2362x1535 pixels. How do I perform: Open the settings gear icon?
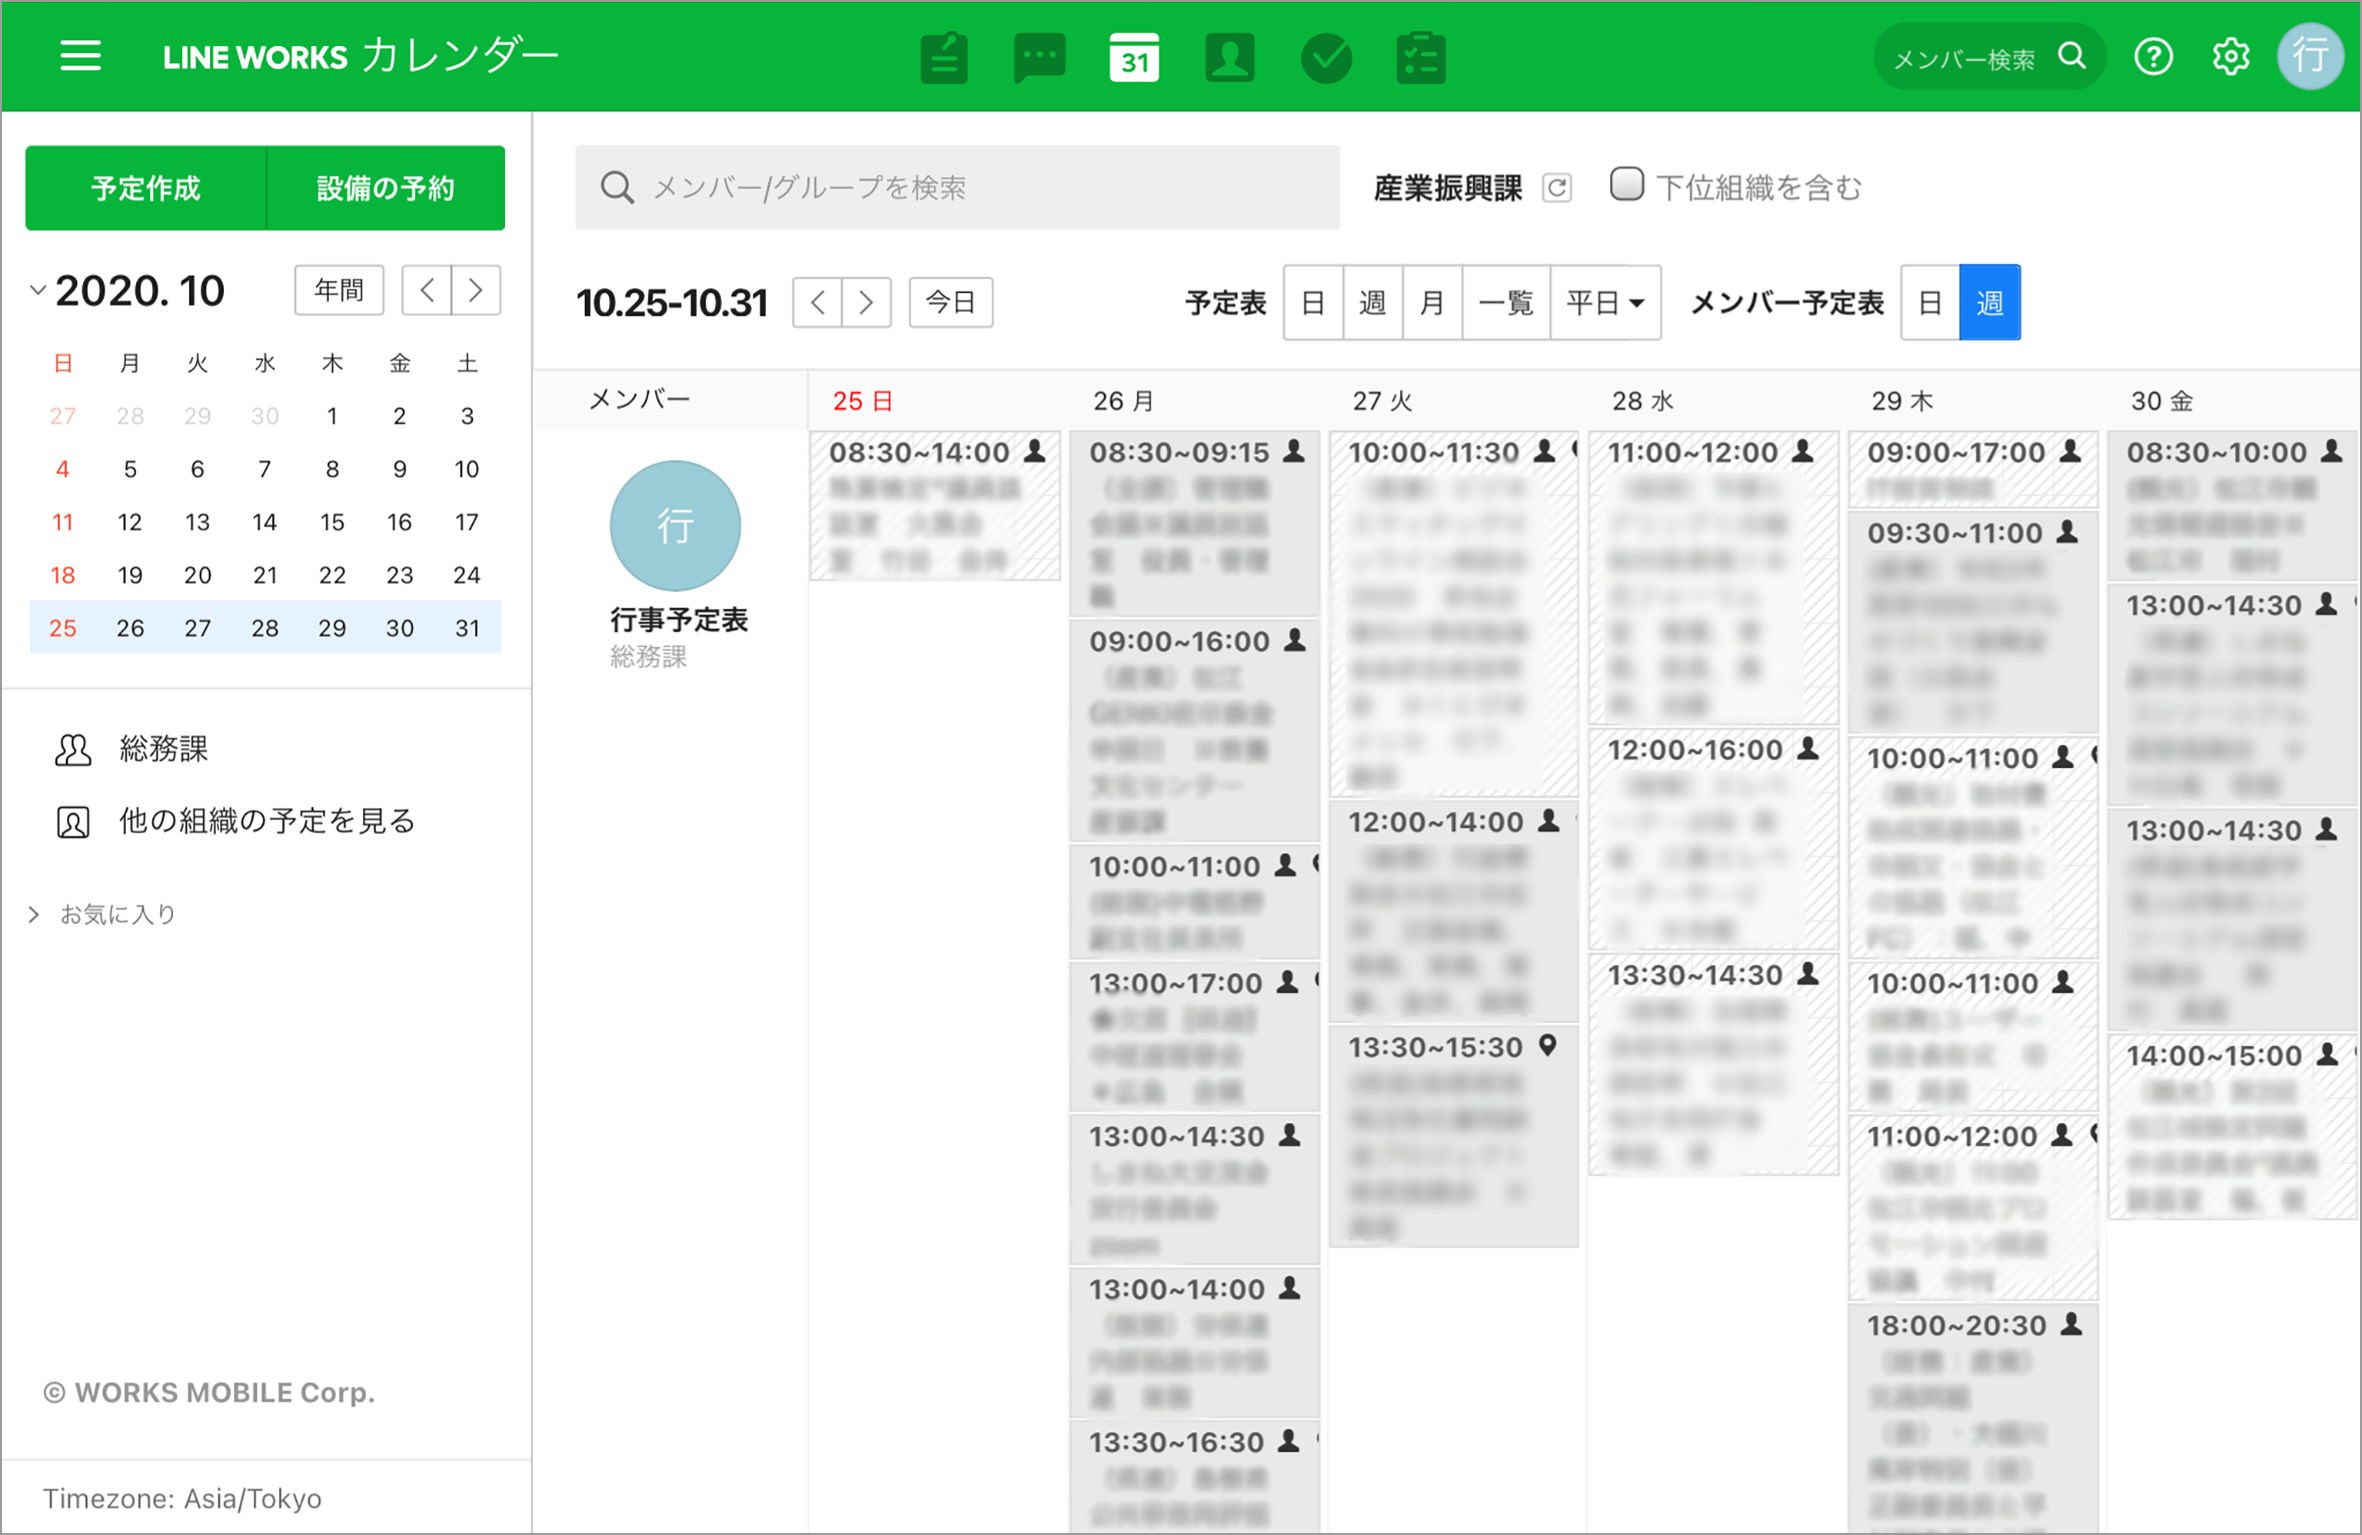coord(2231,57)
